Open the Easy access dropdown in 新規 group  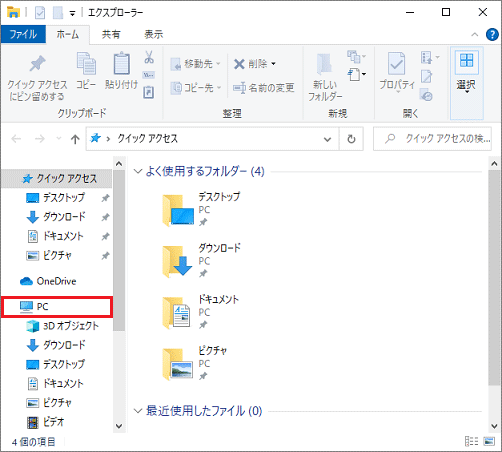(x=356, y=74)
